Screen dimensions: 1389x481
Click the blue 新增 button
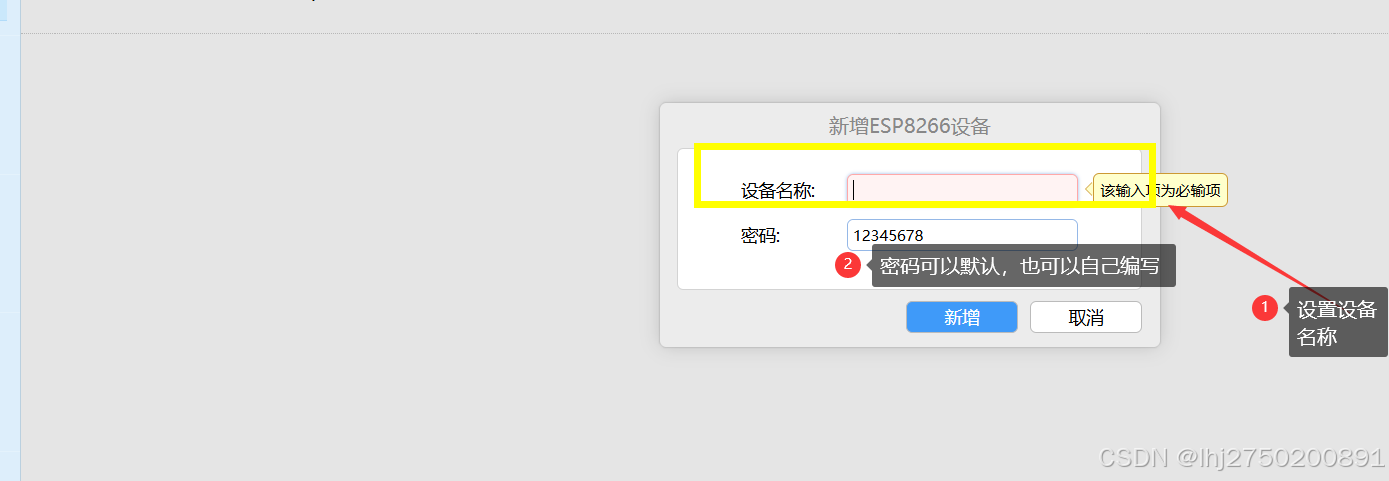(962, 317)
